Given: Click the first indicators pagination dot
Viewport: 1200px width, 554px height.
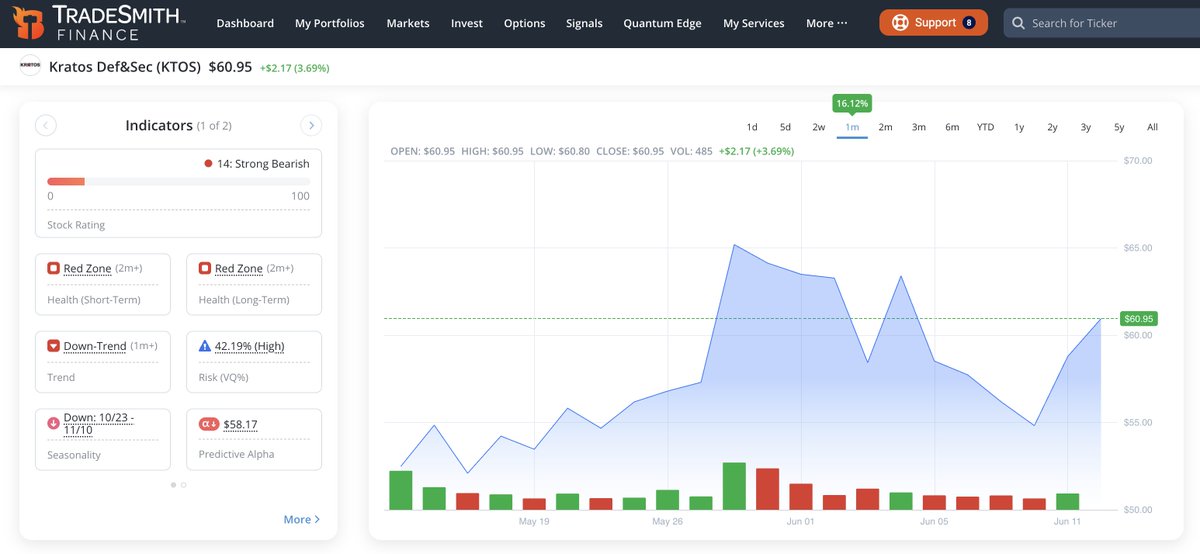Looking at the screenshot, I should [x=173, y=484].
